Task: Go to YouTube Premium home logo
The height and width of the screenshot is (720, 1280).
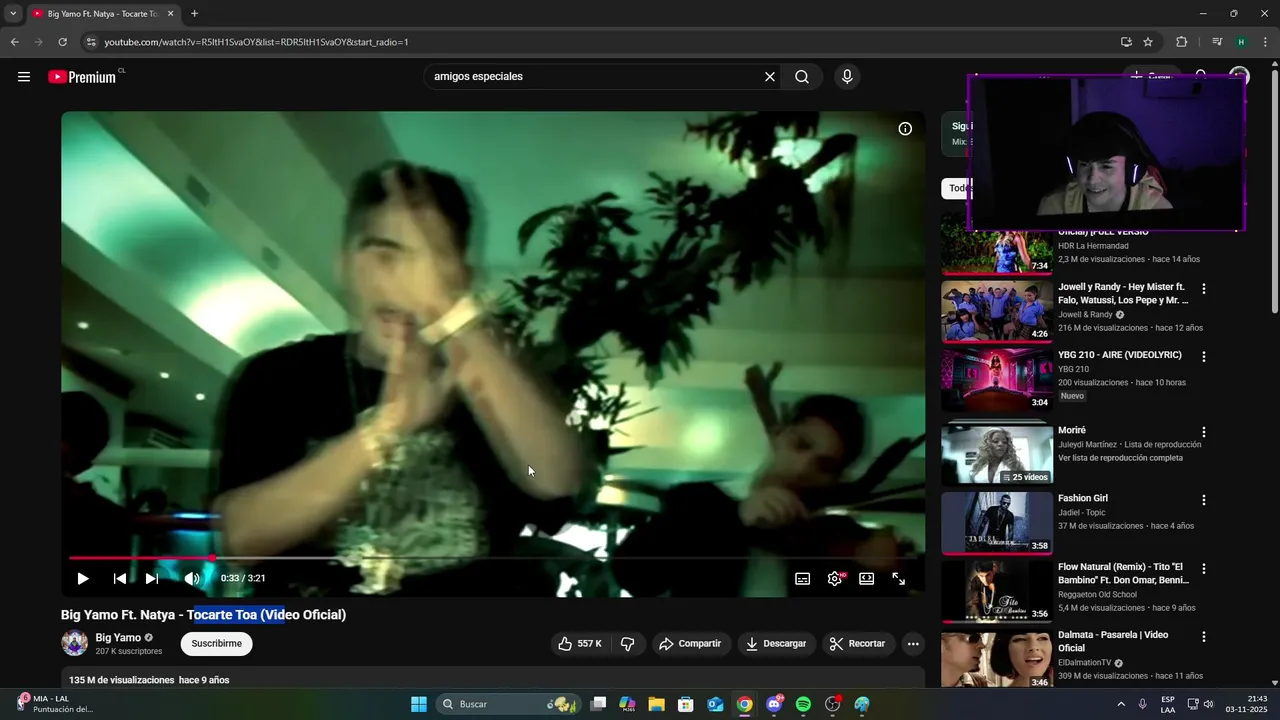Action: [x=83, y=77]
